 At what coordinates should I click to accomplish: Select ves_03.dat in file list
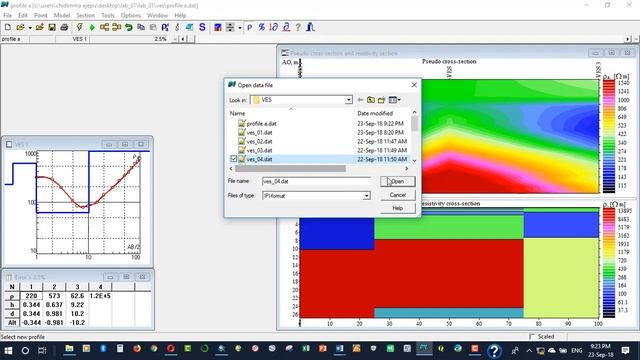pyautogui.click(x=259, y=150)
